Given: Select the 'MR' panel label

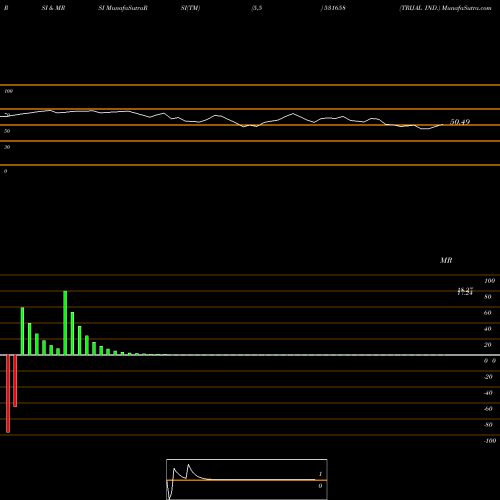Looking at the screenshot, I should coord(446,260).
